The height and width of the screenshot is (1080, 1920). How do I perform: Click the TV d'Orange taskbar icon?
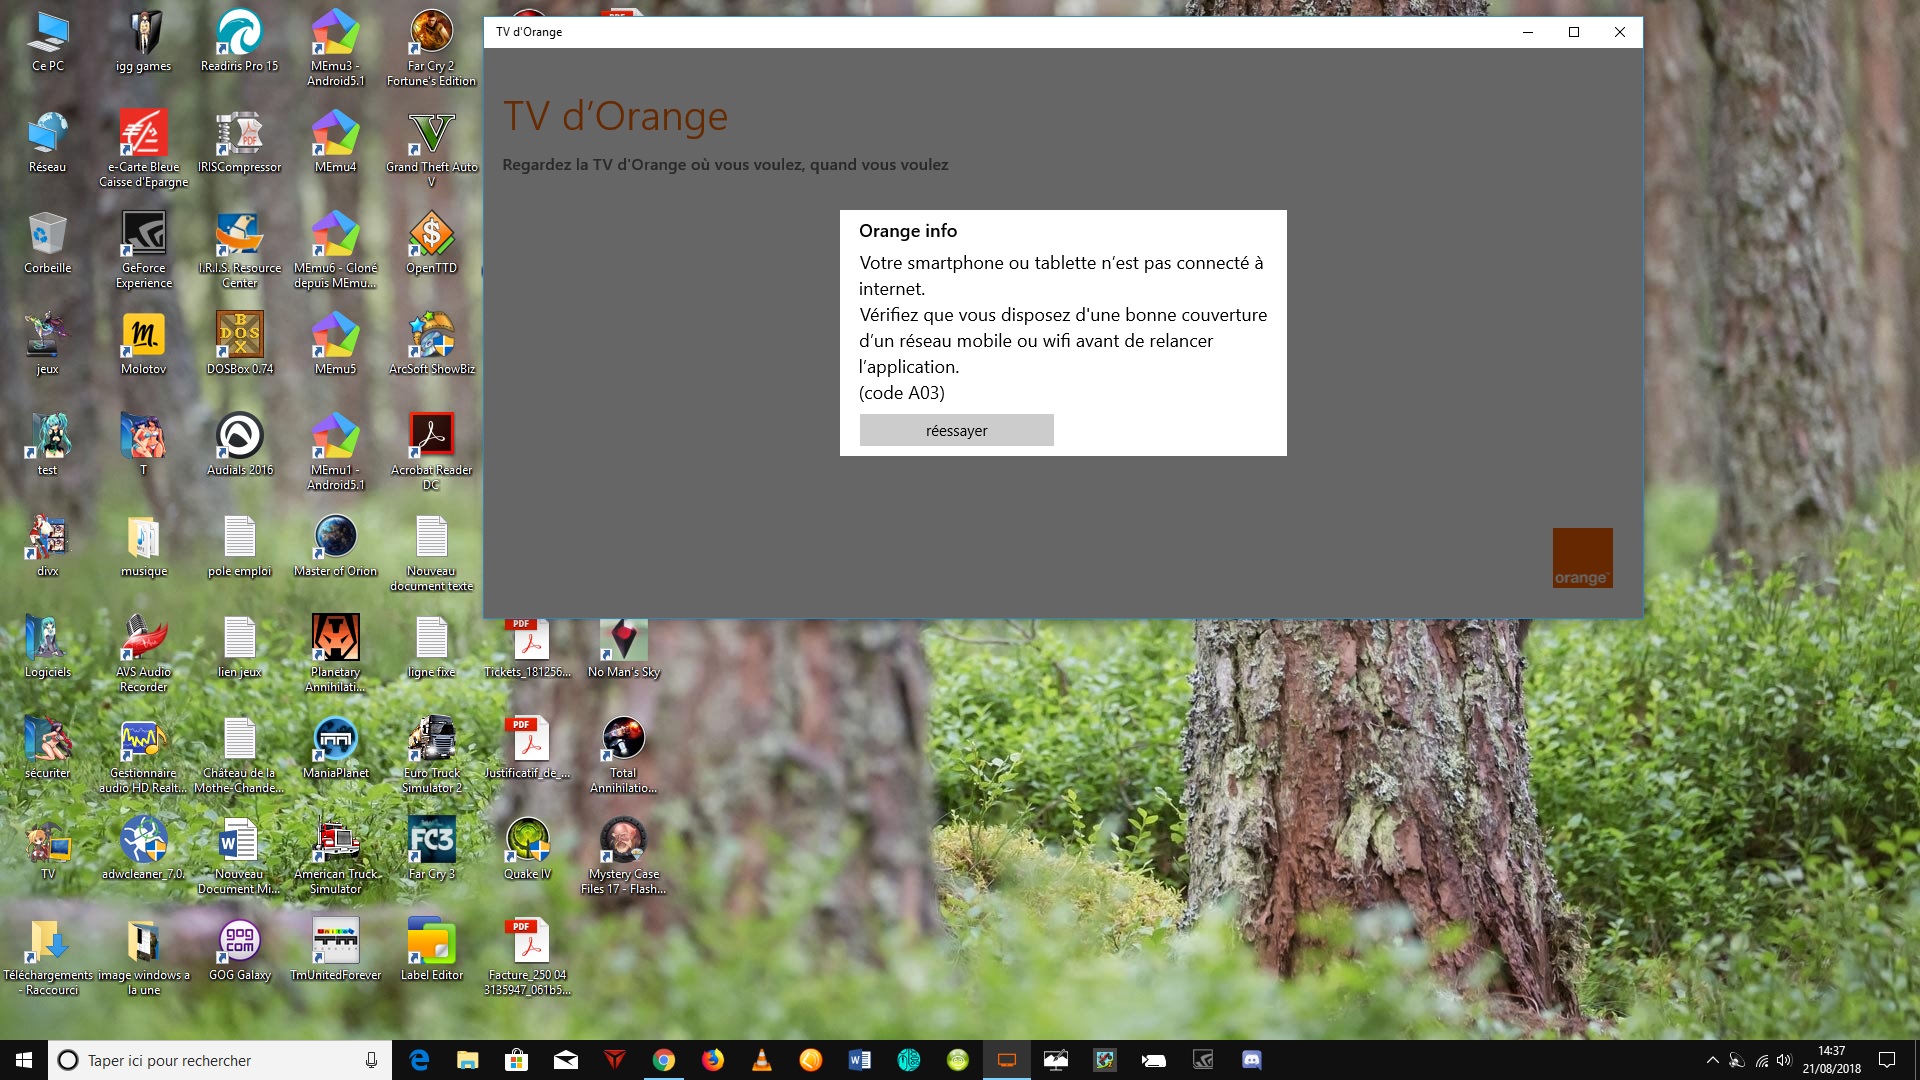pos(1007,1060)
